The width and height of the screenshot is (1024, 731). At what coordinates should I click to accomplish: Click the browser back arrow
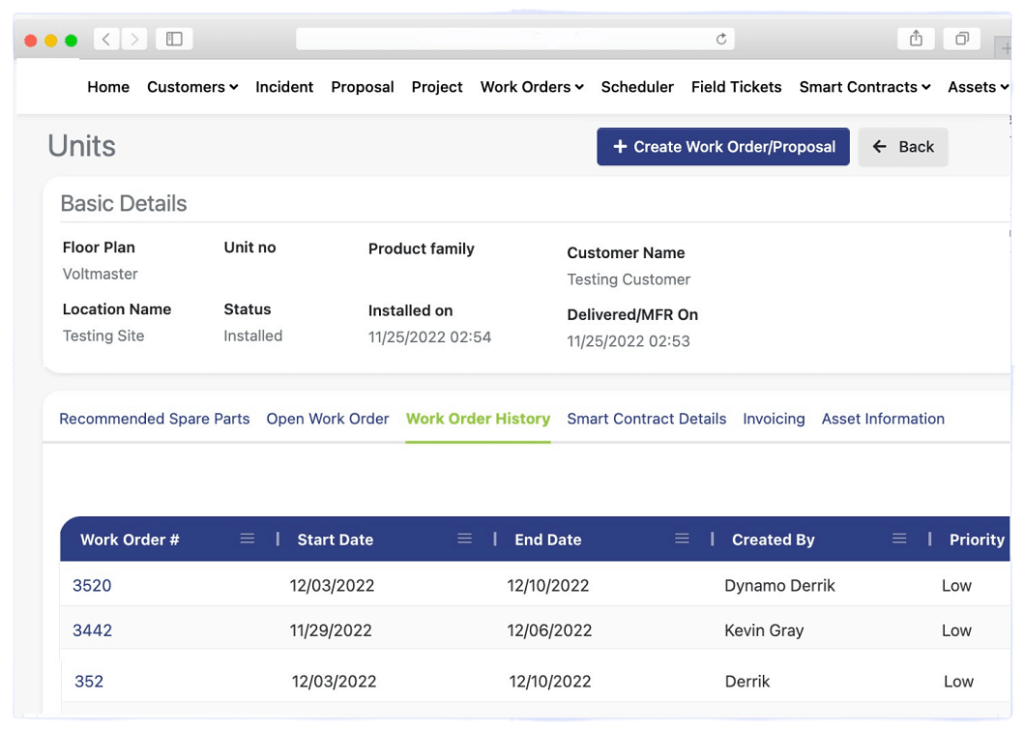[x=106, y=39]
